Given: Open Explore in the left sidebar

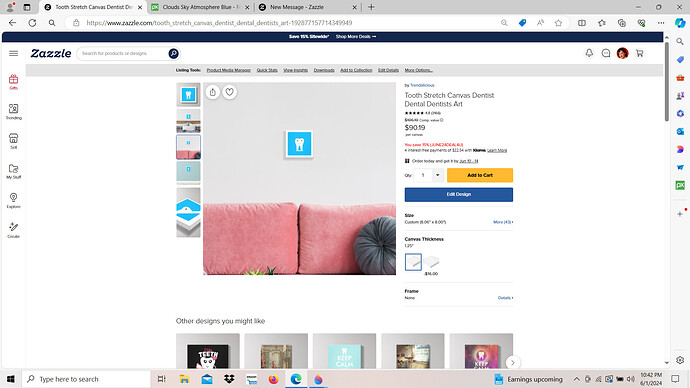Looking at the screenshot, I should [13, 200].
